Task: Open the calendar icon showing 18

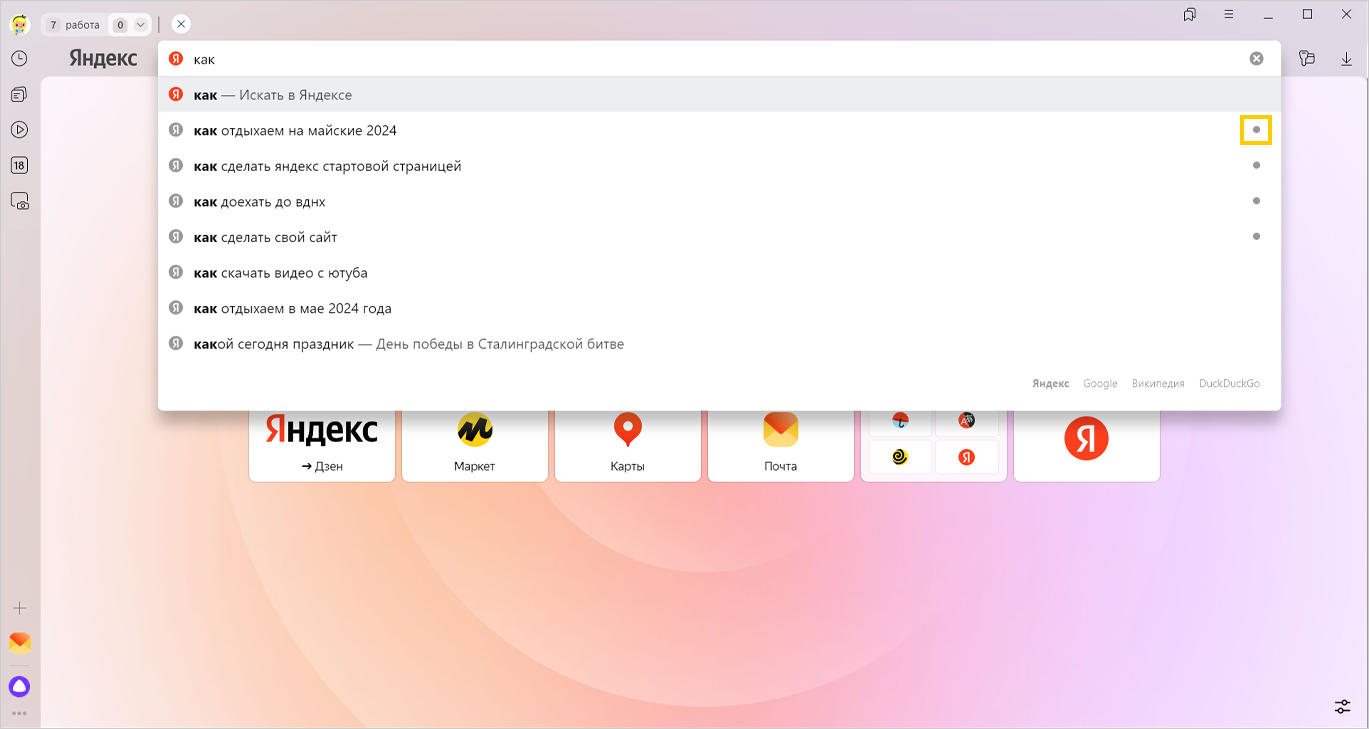Action: (x=19, y=166)
